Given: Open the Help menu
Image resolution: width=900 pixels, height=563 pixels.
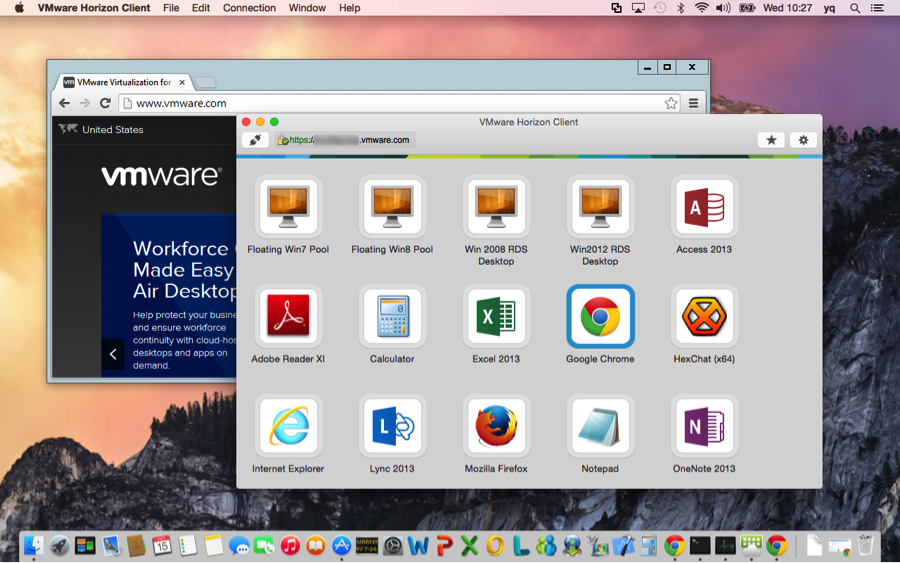Looking at the screenshot, I should coord(350,8).
